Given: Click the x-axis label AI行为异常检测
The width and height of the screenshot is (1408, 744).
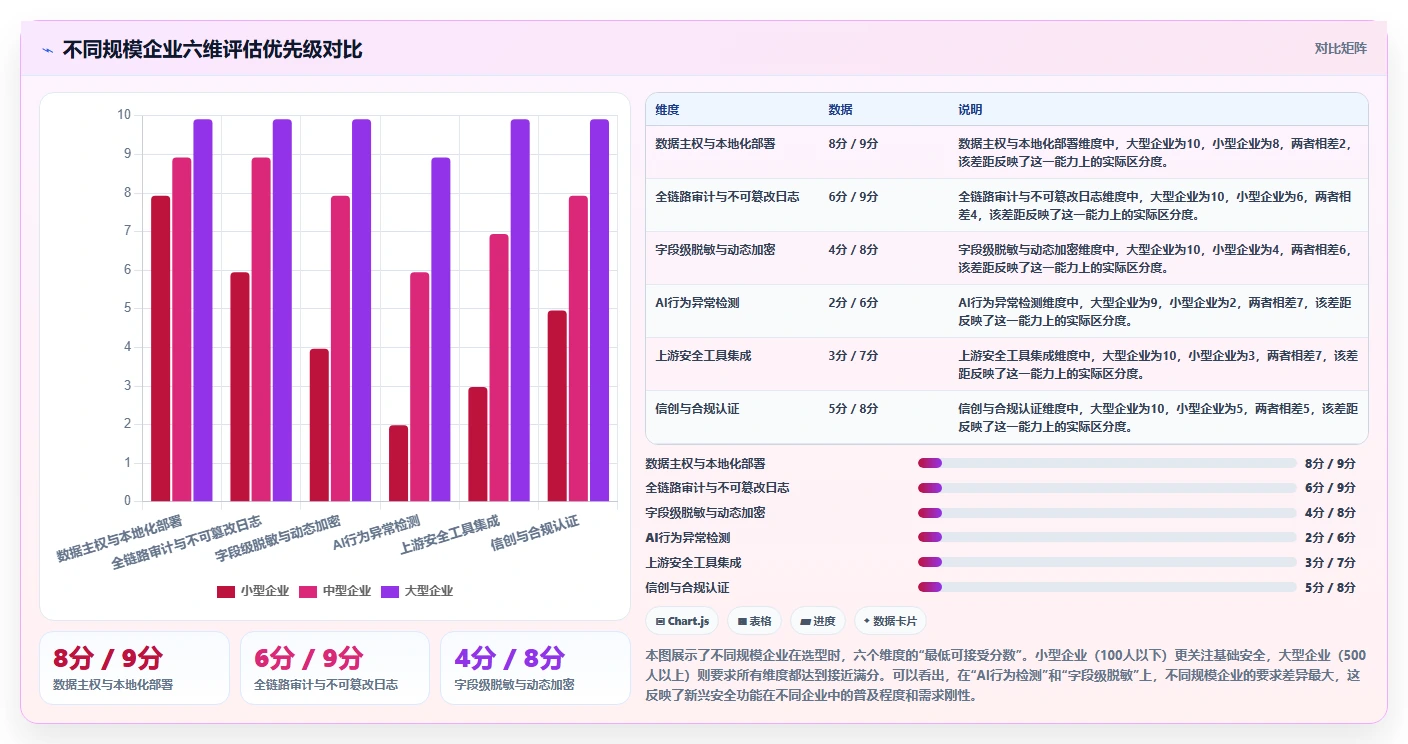Looking at the screenshot, I should (376, 535).
